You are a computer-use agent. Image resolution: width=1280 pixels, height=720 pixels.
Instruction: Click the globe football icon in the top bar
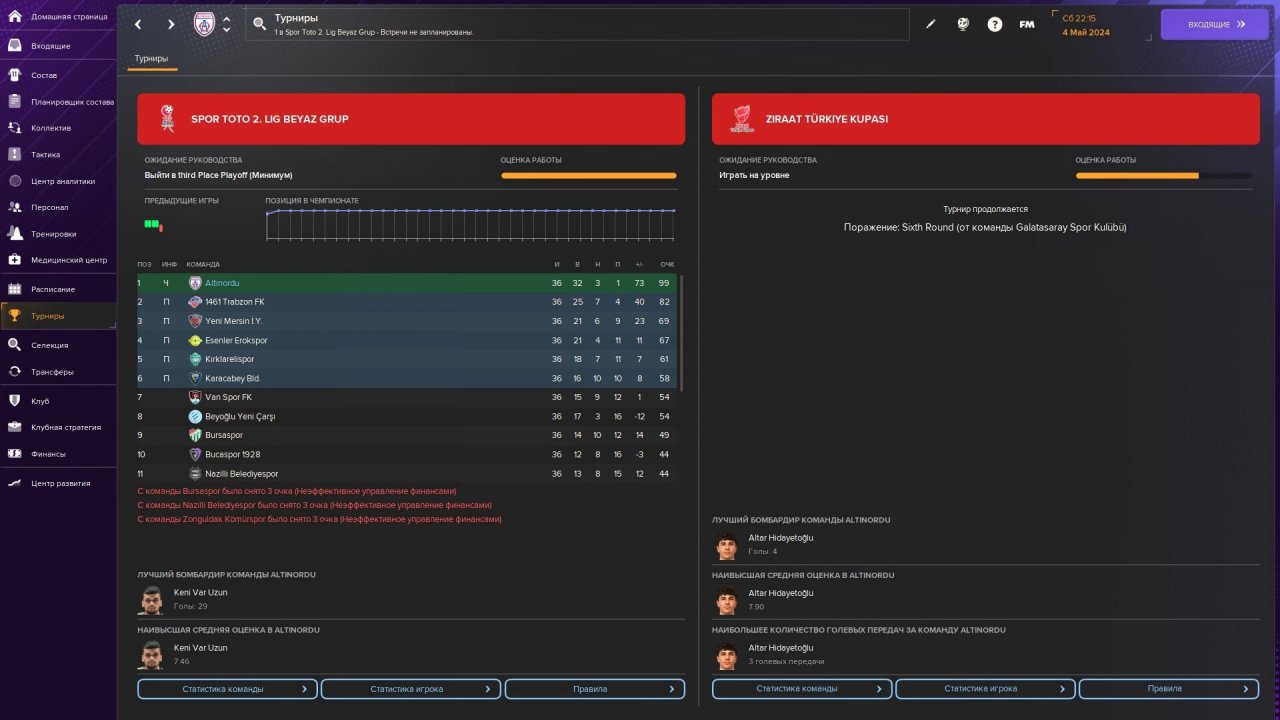963,24
